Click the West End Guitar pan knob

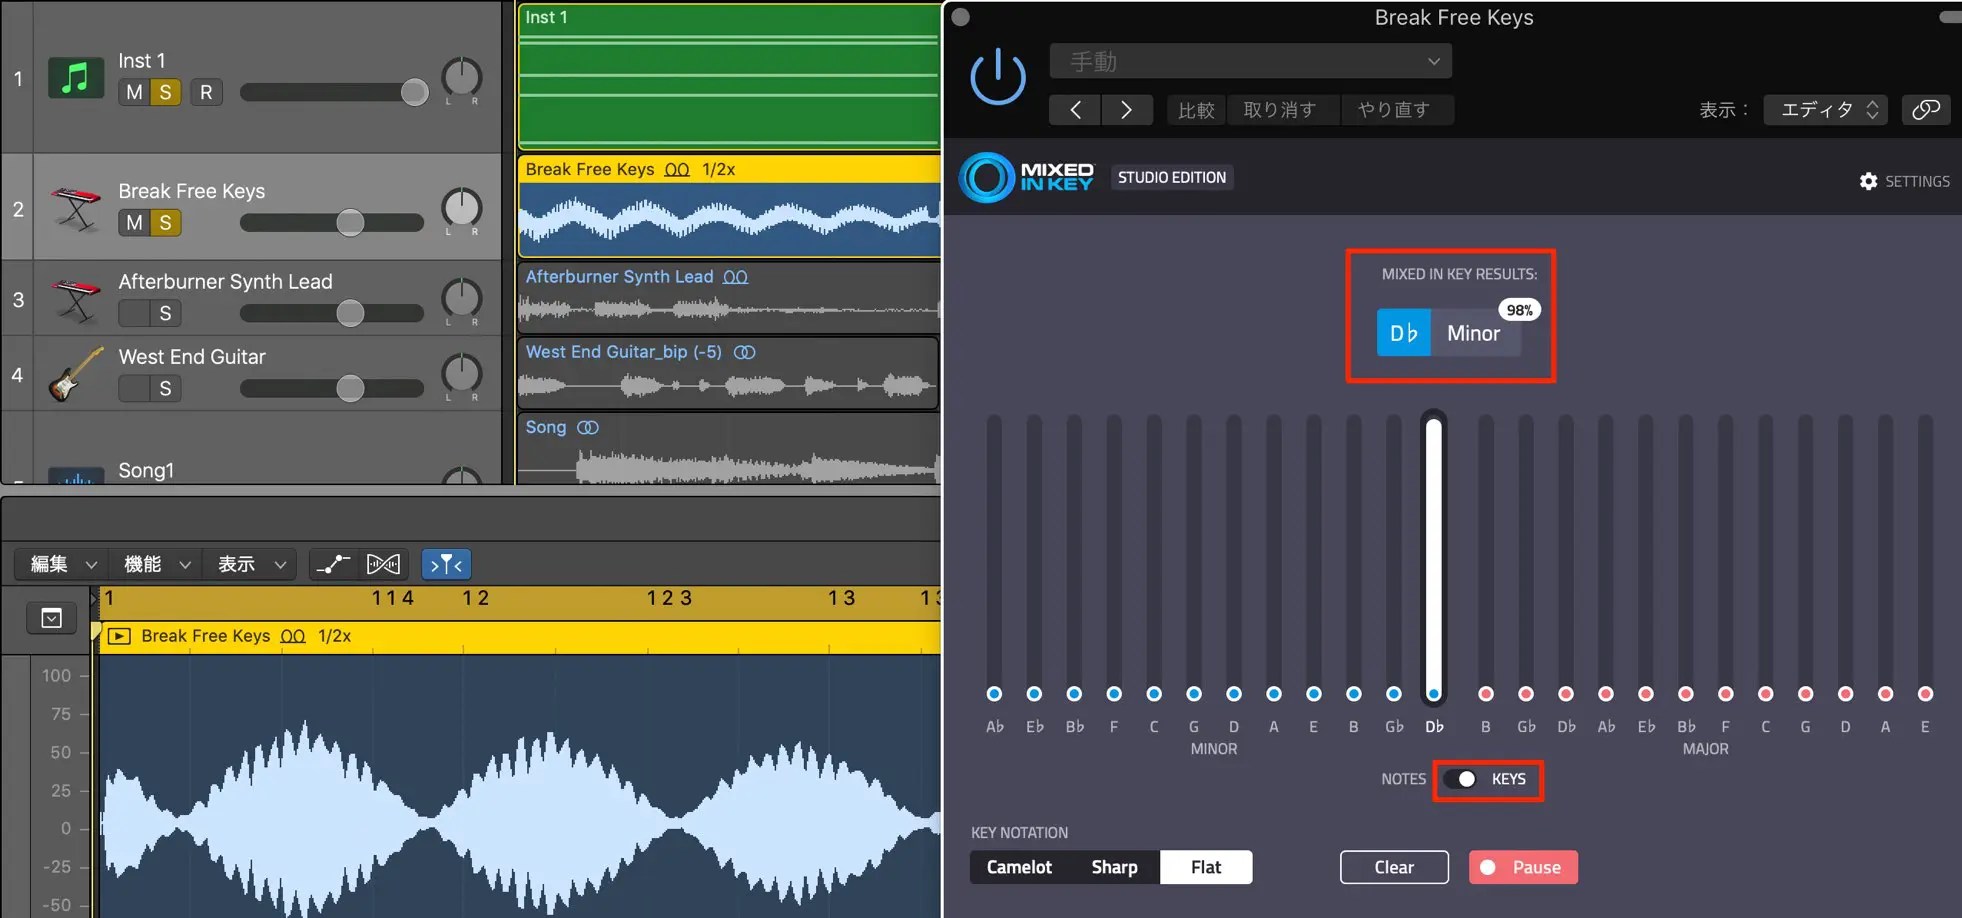[x=462, y=373]
